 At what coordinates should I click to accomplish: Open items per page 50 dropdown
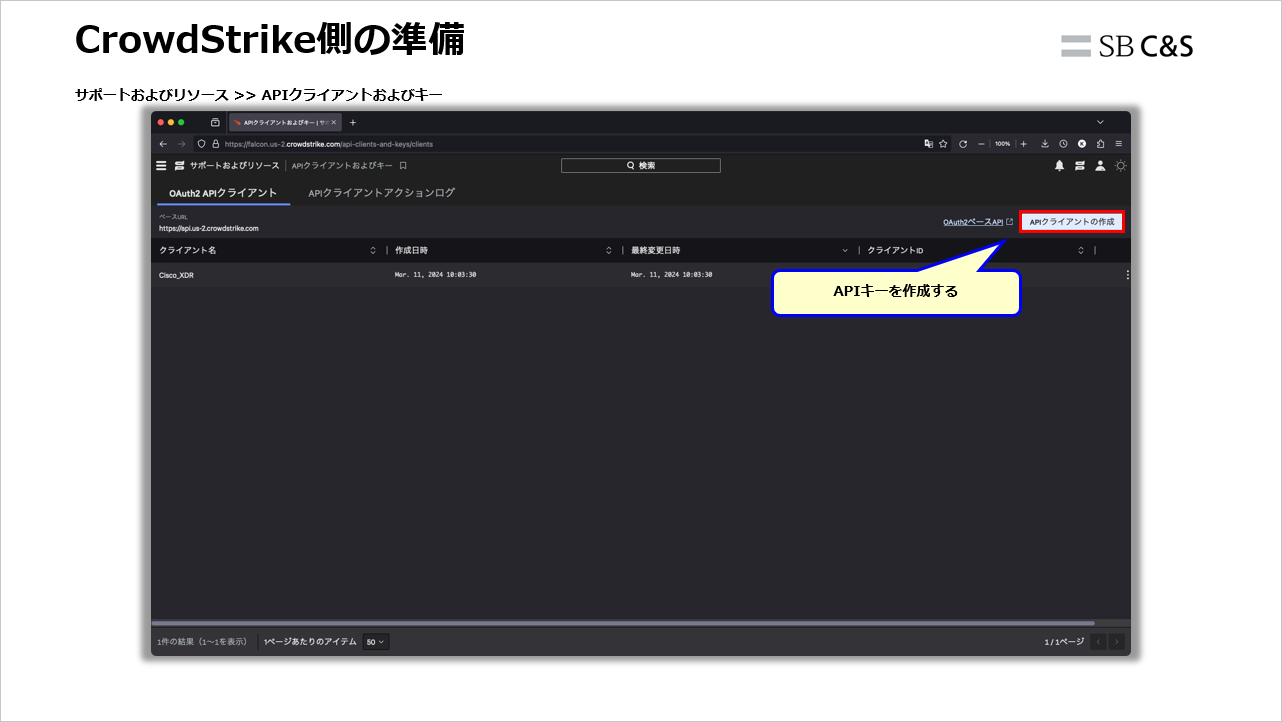pyautogui.click(x=375, y=642)
